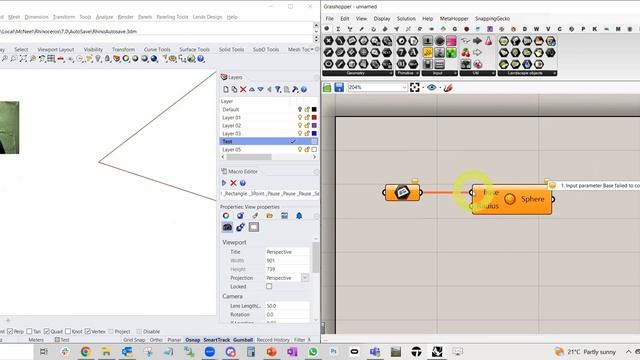
Task: Open the Grasshopper preview eye icon
Action: pos(431,87)
